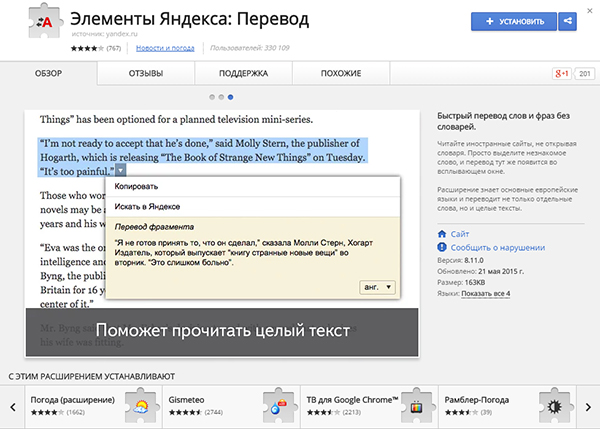The height and width of the screenshot is (429, 600).
Task: Click the home icon beside Сайт
Action: 442,233
